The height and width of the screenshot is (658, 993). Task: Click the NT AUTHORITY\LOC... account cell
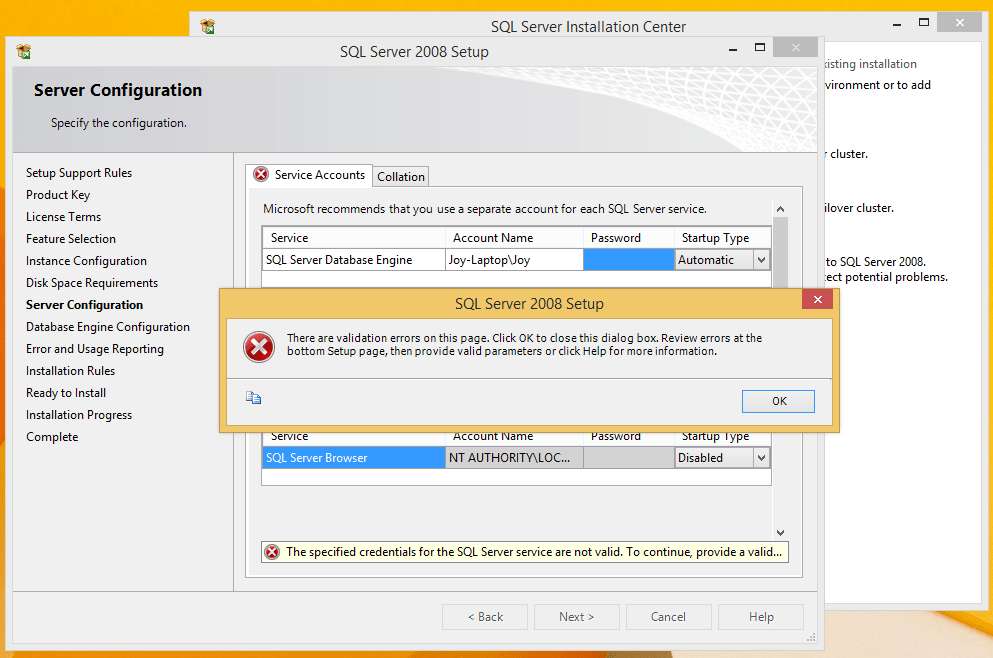[514, 458]
